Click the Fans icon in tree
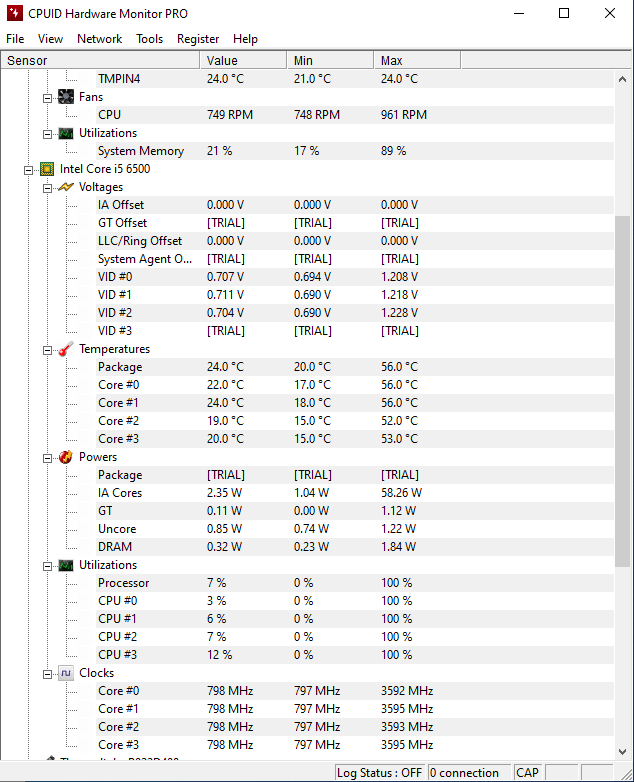Image resolution: width=634 pixels, height=782 pixels. click(x=66, y=97)
